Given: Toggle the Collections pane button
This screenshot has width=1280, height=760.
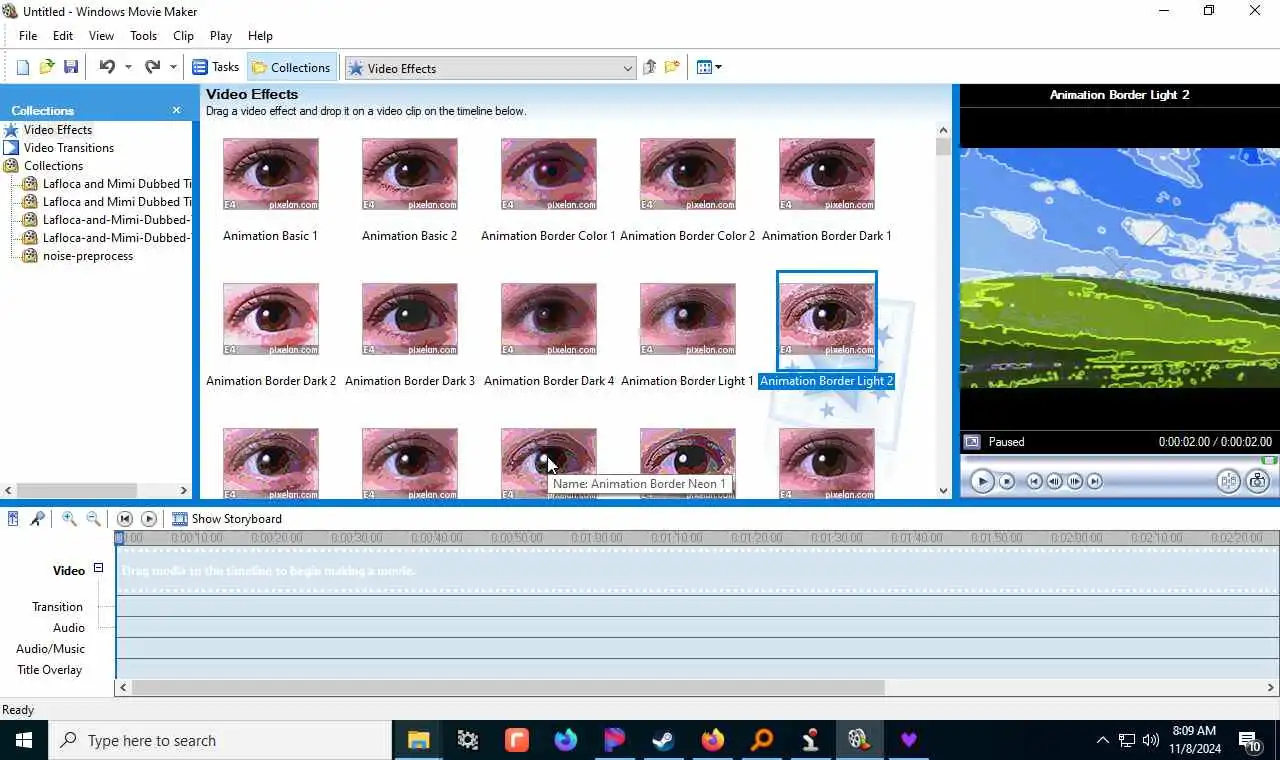Looking at the screenshot, I should (x=291, y=67).
